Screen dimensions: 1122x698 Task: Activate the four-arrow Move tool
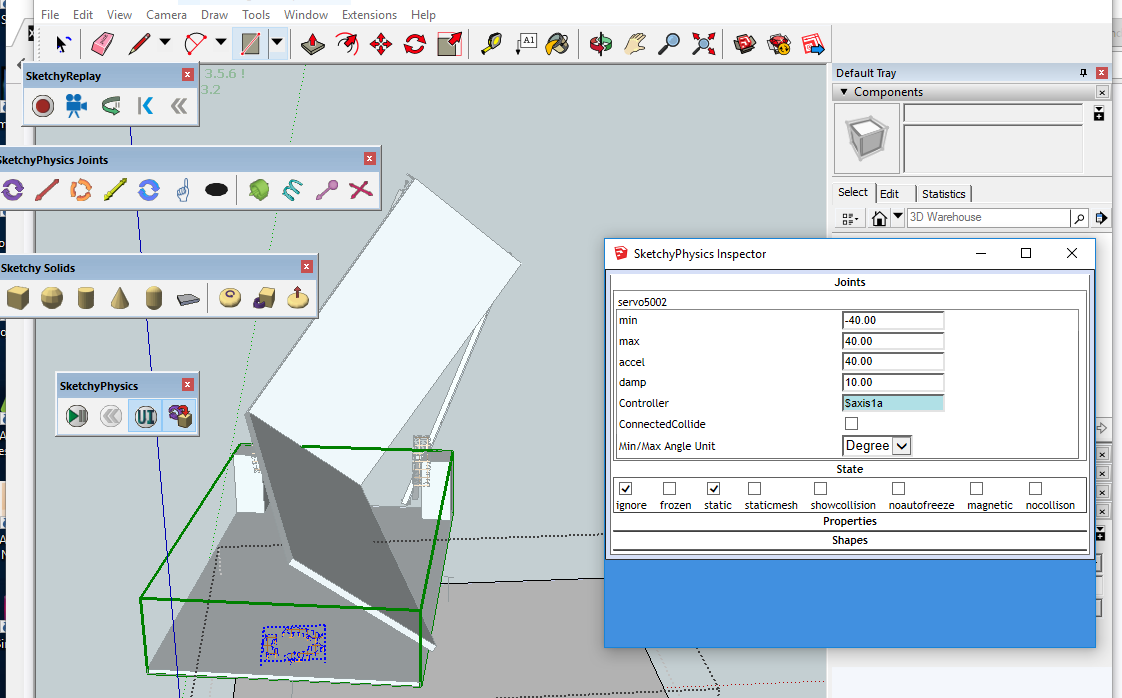381,44
